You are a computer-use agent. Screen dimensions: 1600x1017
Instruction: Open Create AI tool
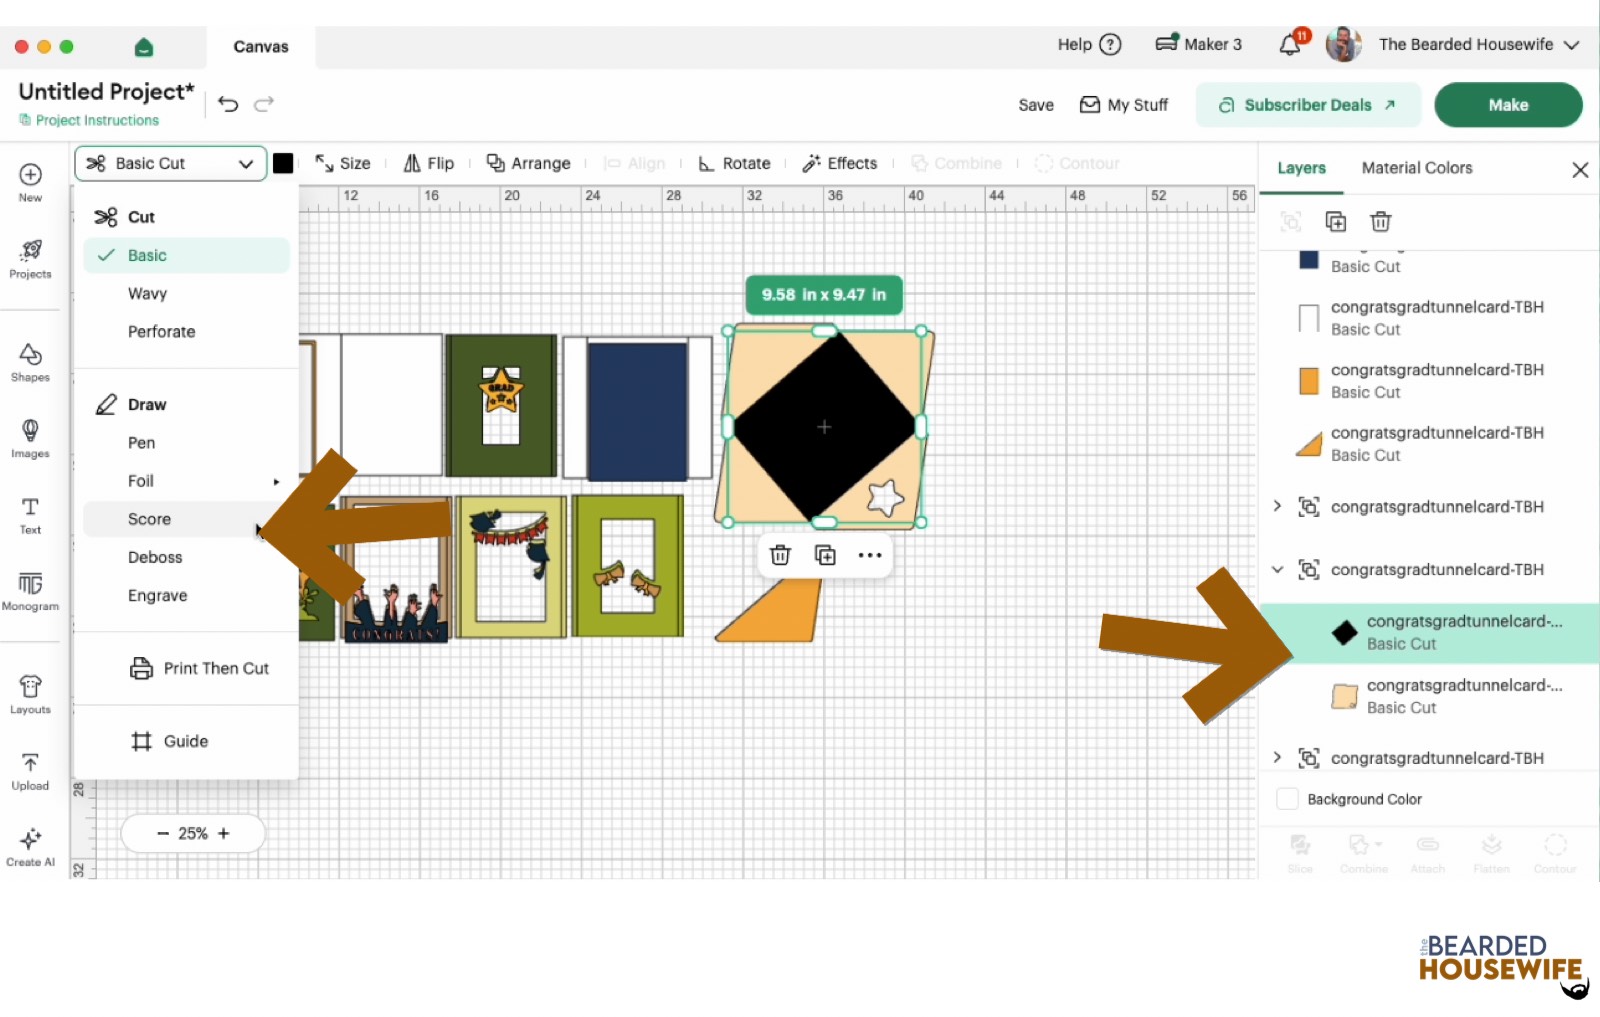(x=30, y=847)
